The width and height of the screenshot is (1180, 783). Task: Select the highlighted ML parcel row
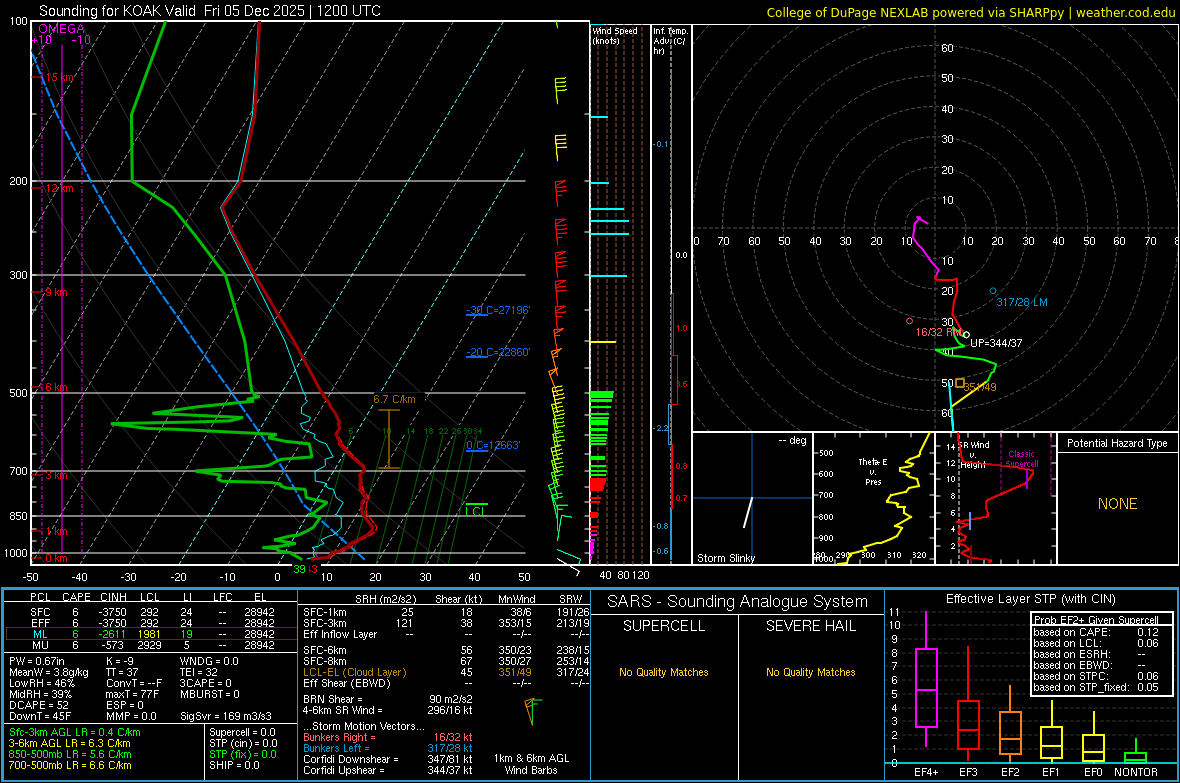pos(151,634)
